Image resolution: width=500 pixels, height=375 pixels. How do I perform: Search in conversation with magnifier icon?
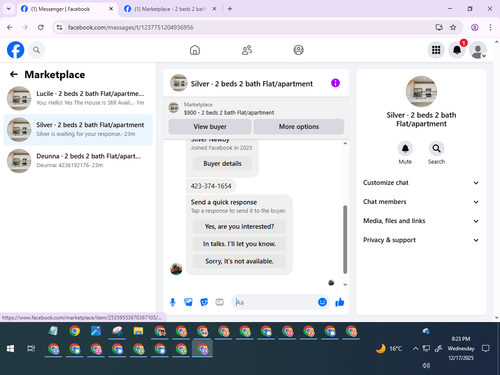coord(436,149)
